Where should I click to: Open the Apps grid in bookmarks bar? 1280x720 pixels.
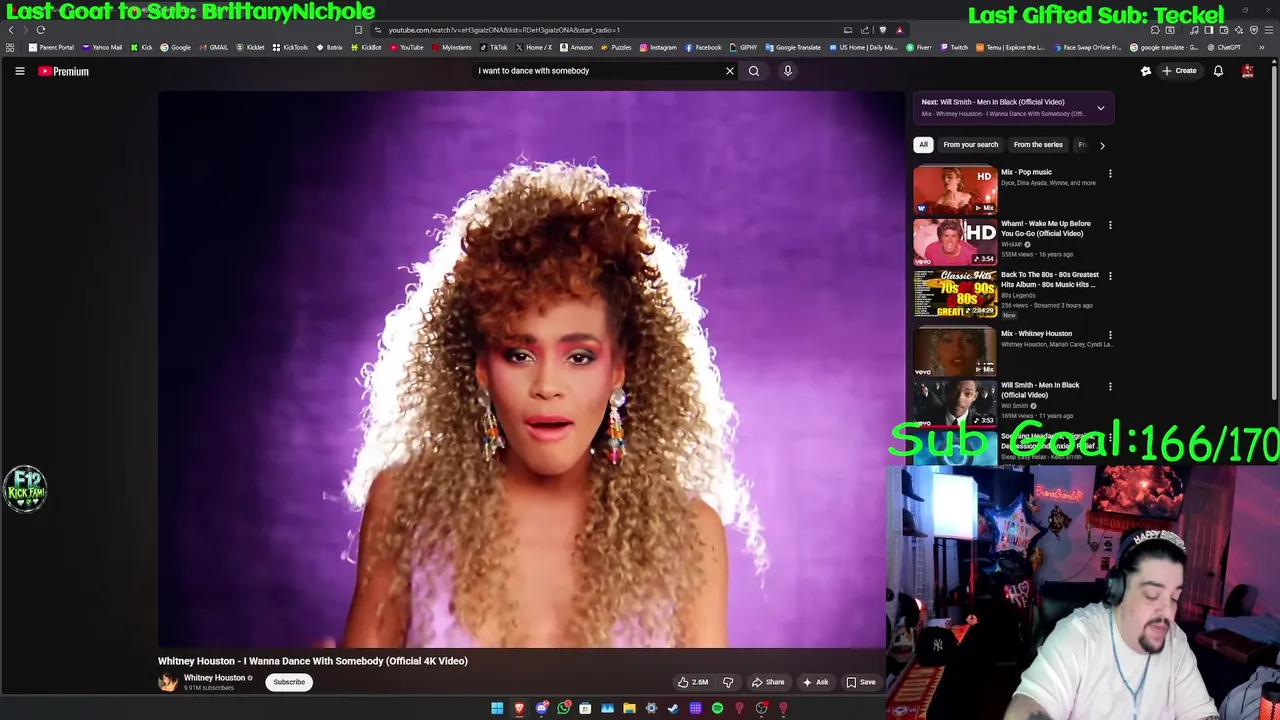[10, 47]
